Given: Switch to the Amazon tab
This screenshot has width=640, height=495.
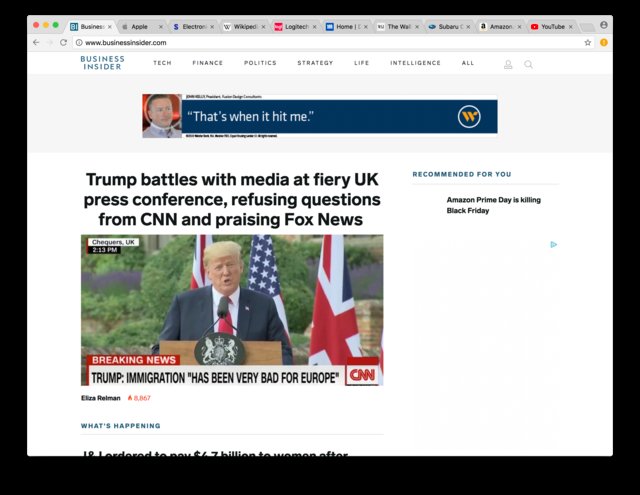Looking at the screenshot, I should [x=500, y=27].
